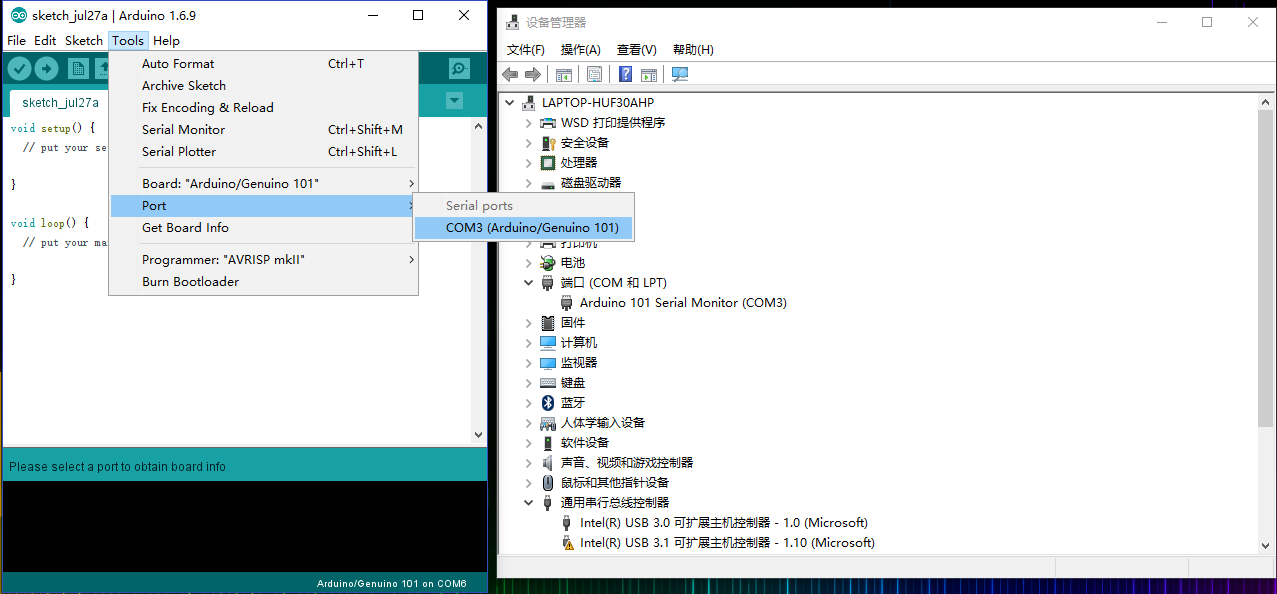
Task: Click the 处理器 chip icon
Action: point(548,162)
